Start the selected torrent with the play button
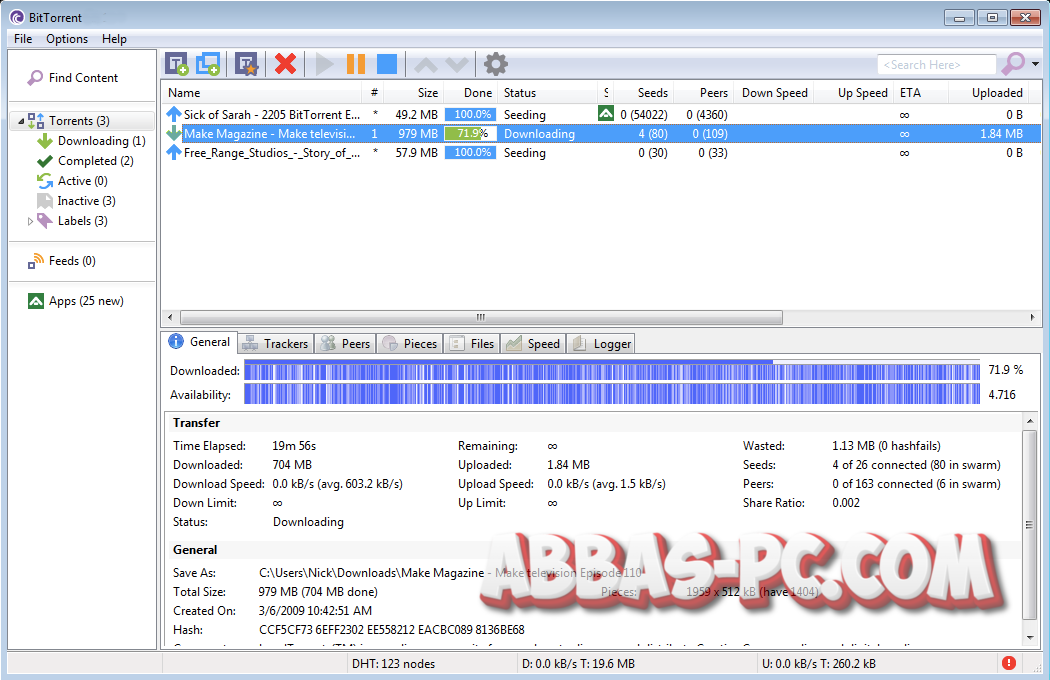The image size is (1050, 680). coord(324,63)
